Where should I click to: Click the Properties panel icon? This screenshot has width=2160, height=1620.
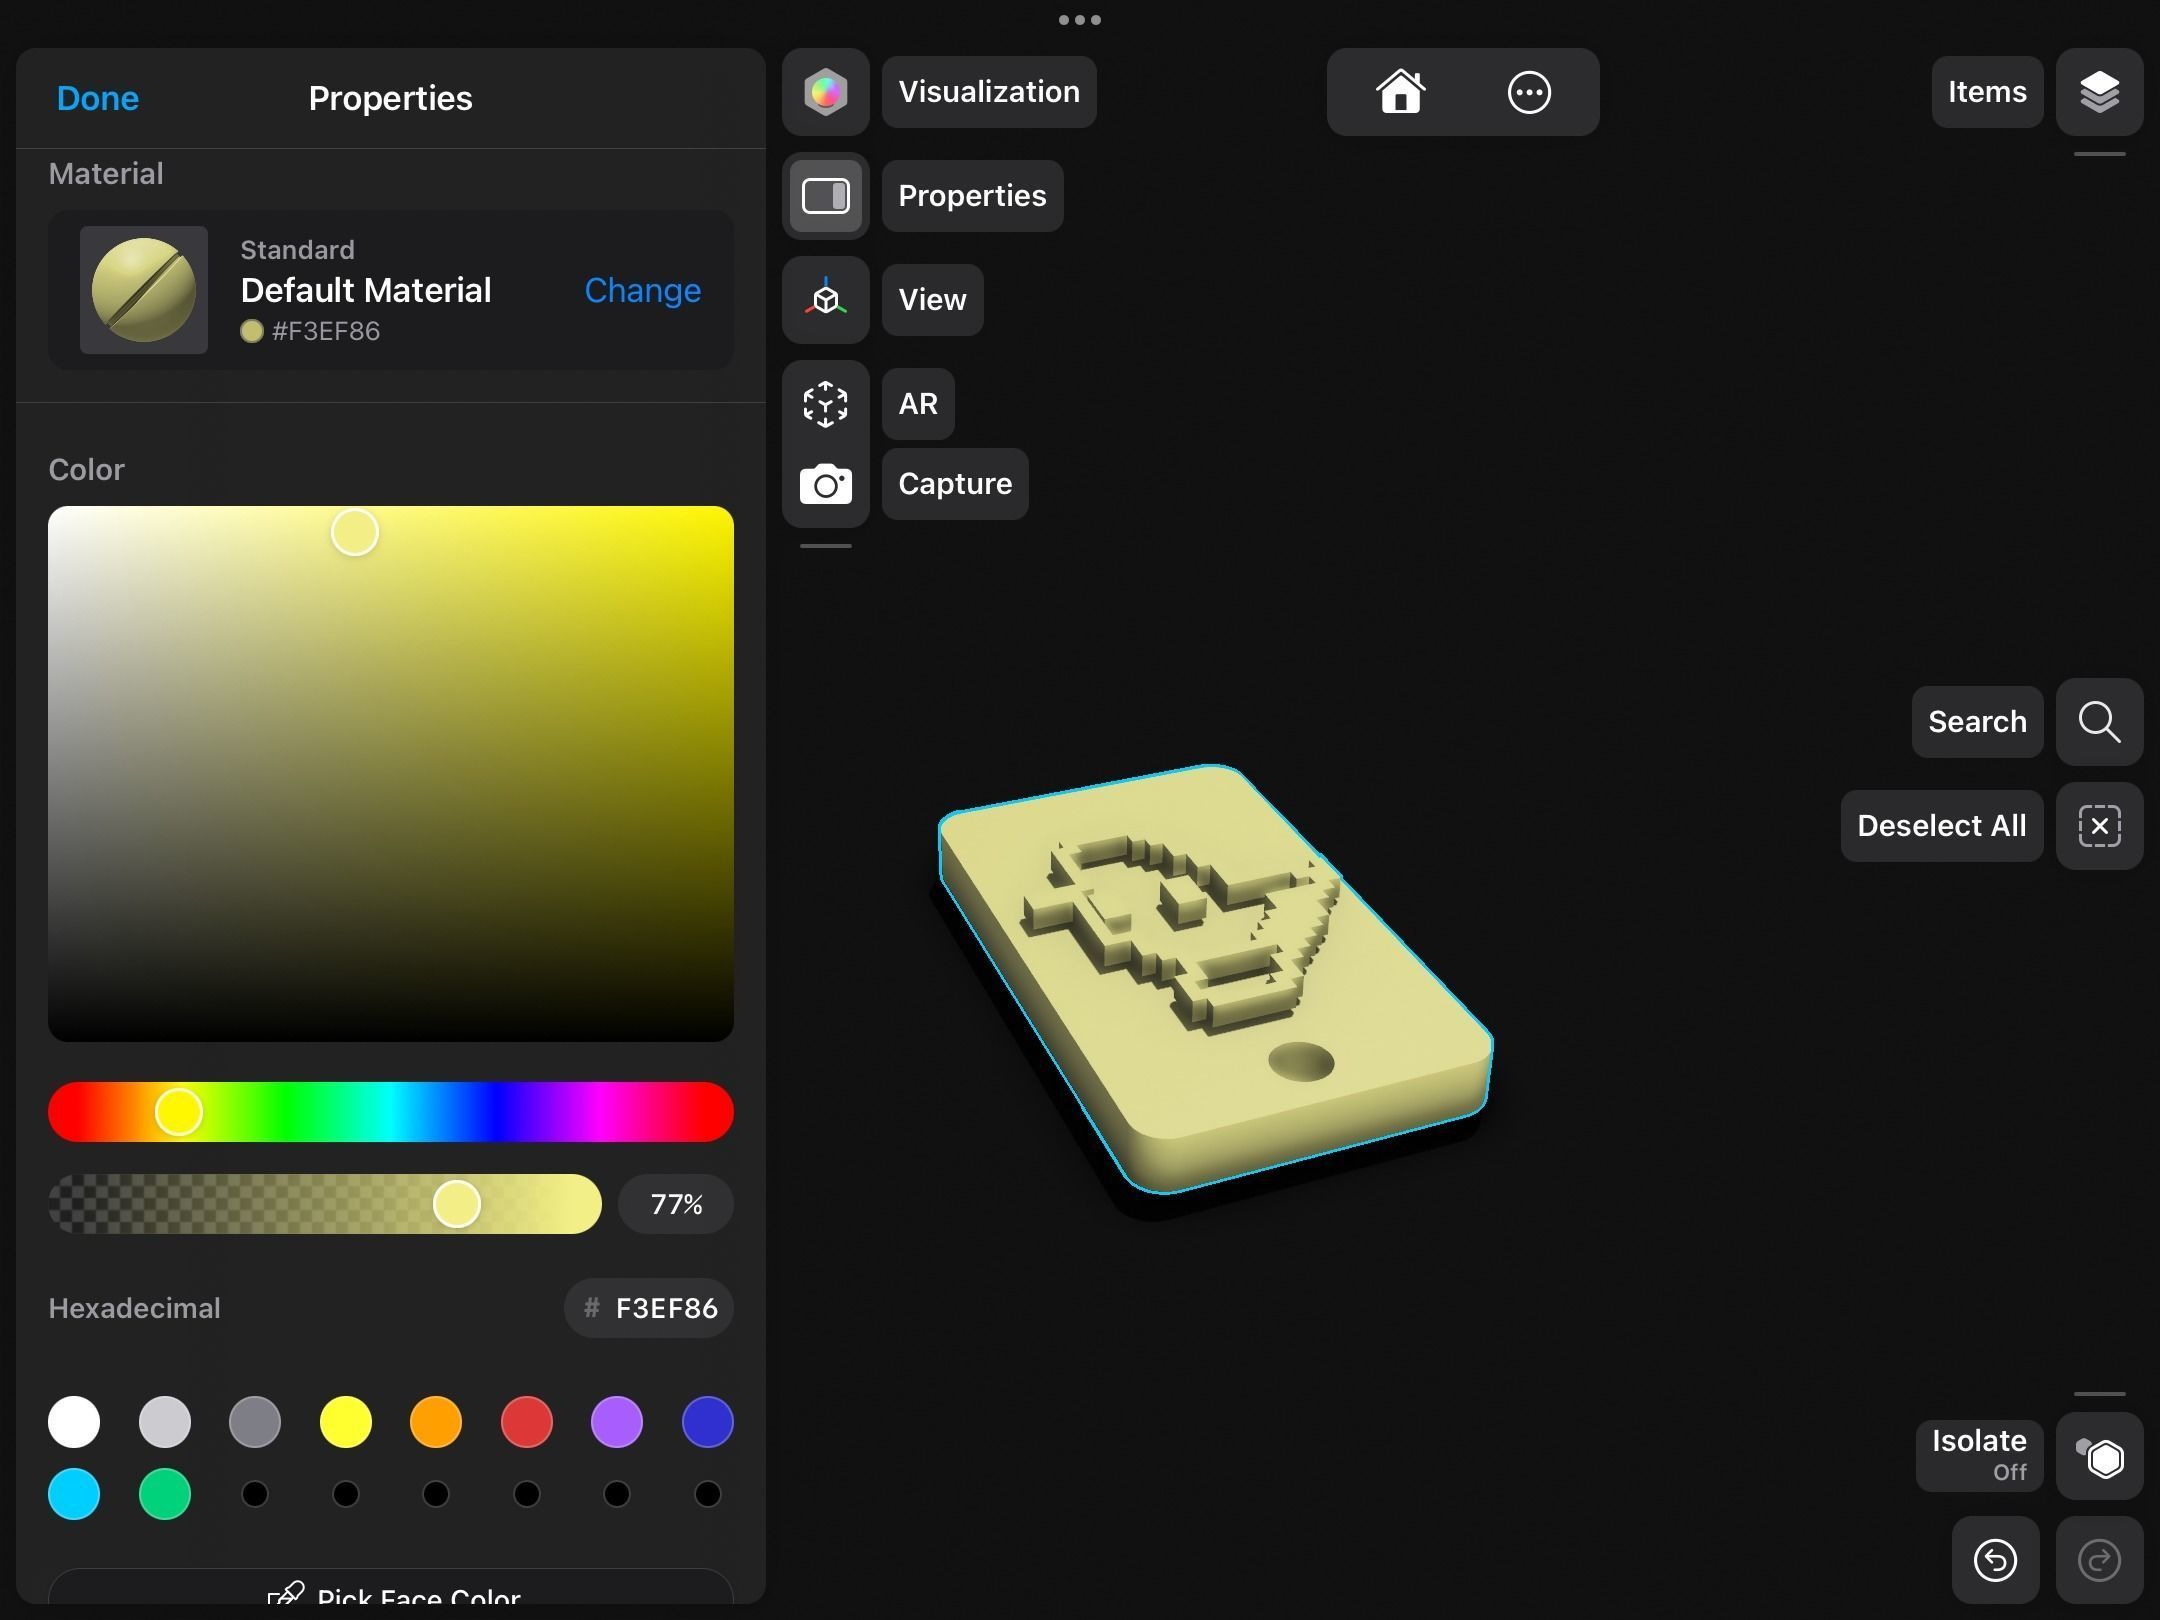click(825, 196)
